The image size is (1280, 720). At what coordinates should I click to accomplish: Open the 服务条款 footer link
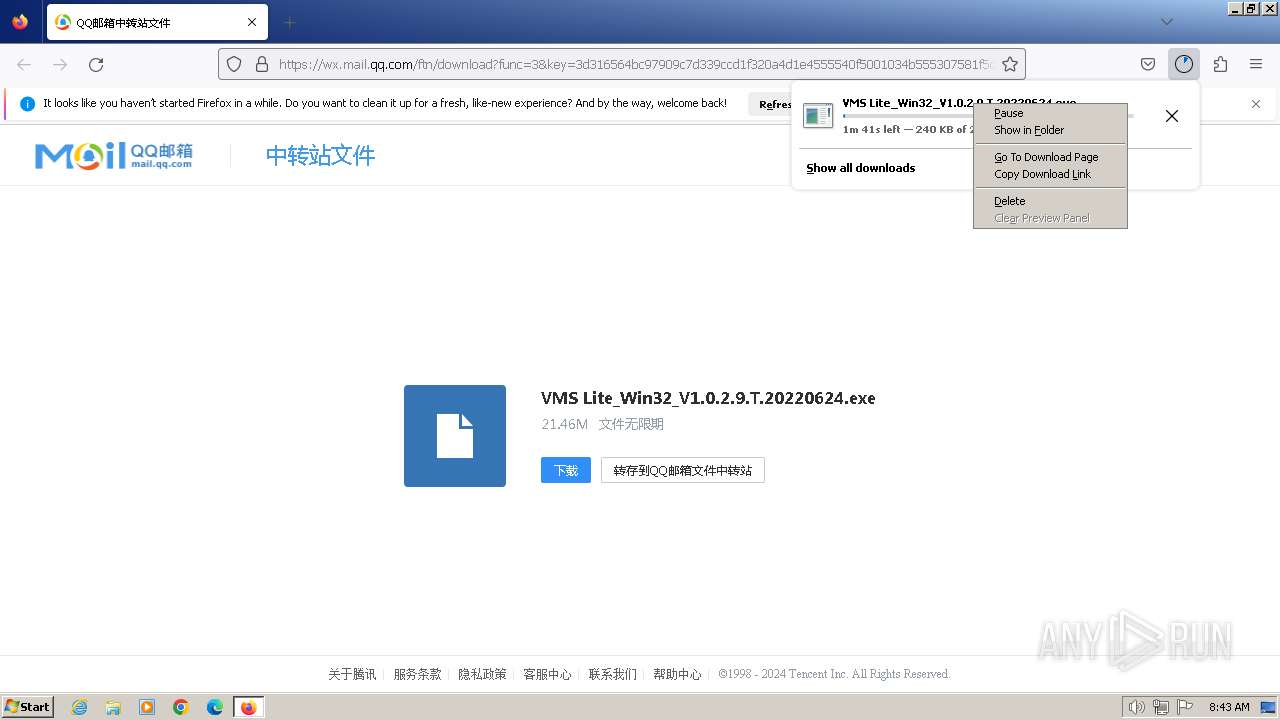pyautogui.click(x=417, y=674)
